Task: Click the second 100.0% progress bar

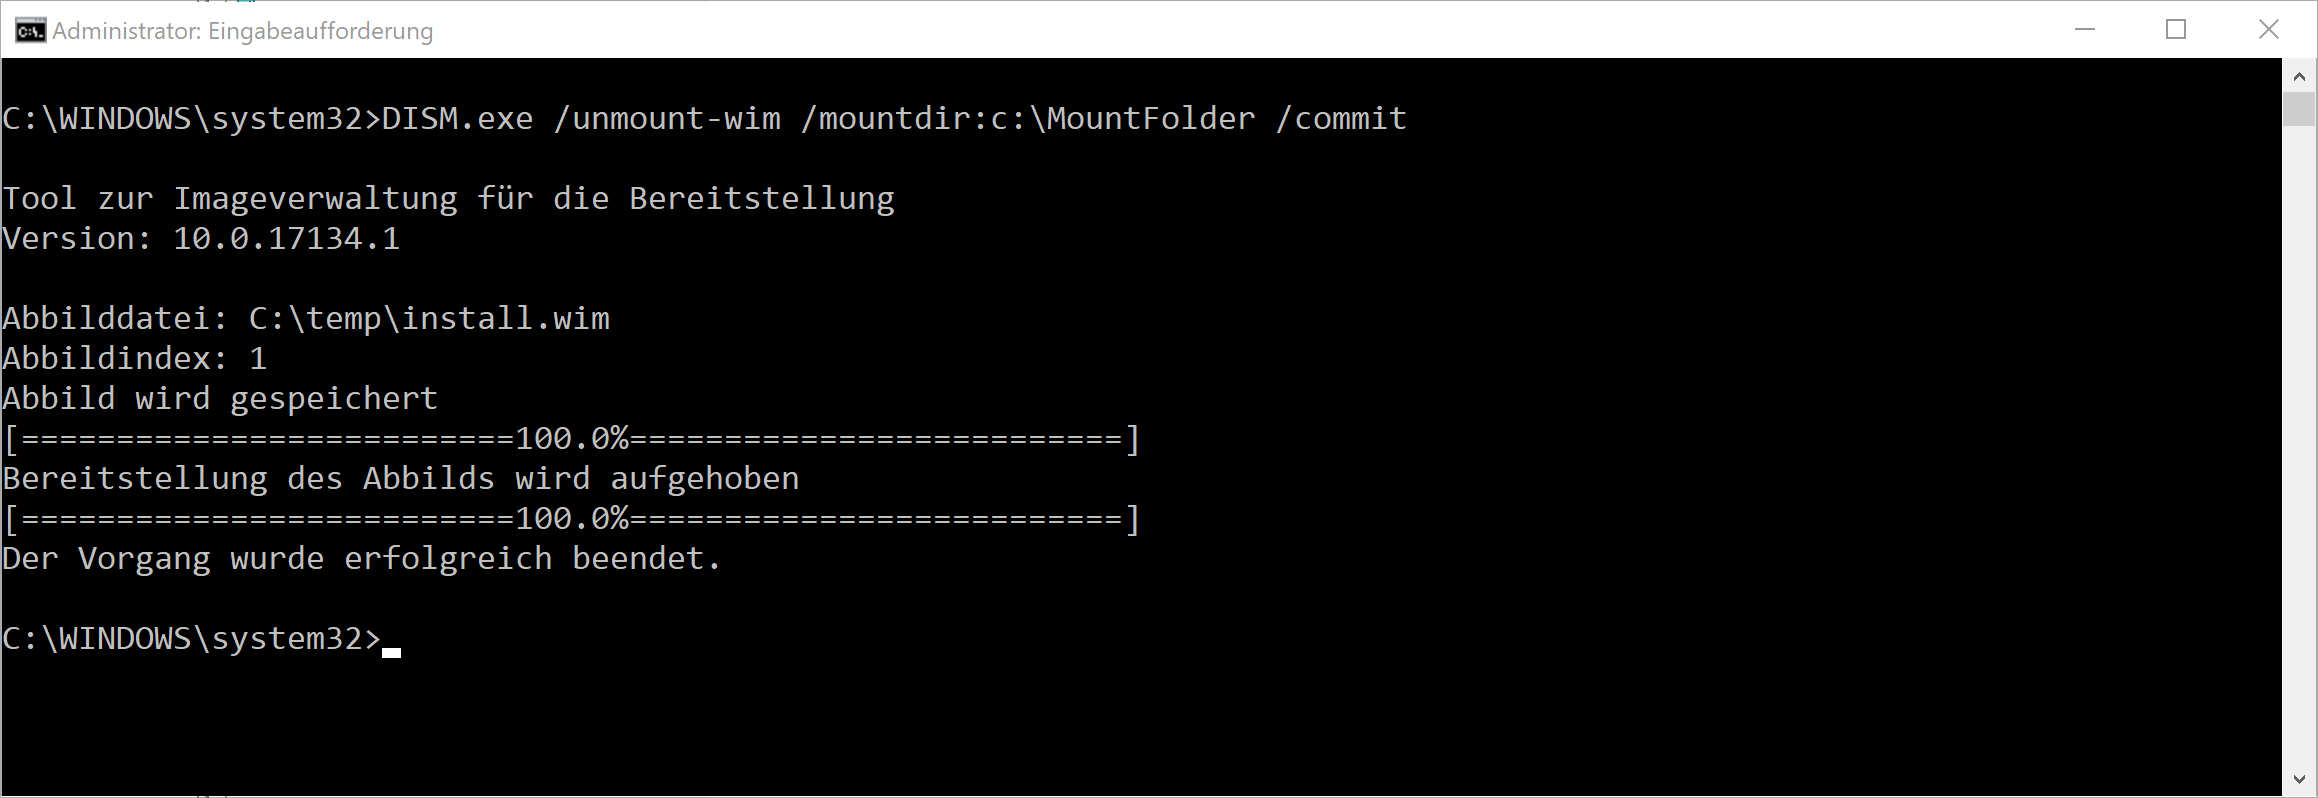Action: (571, 519)
